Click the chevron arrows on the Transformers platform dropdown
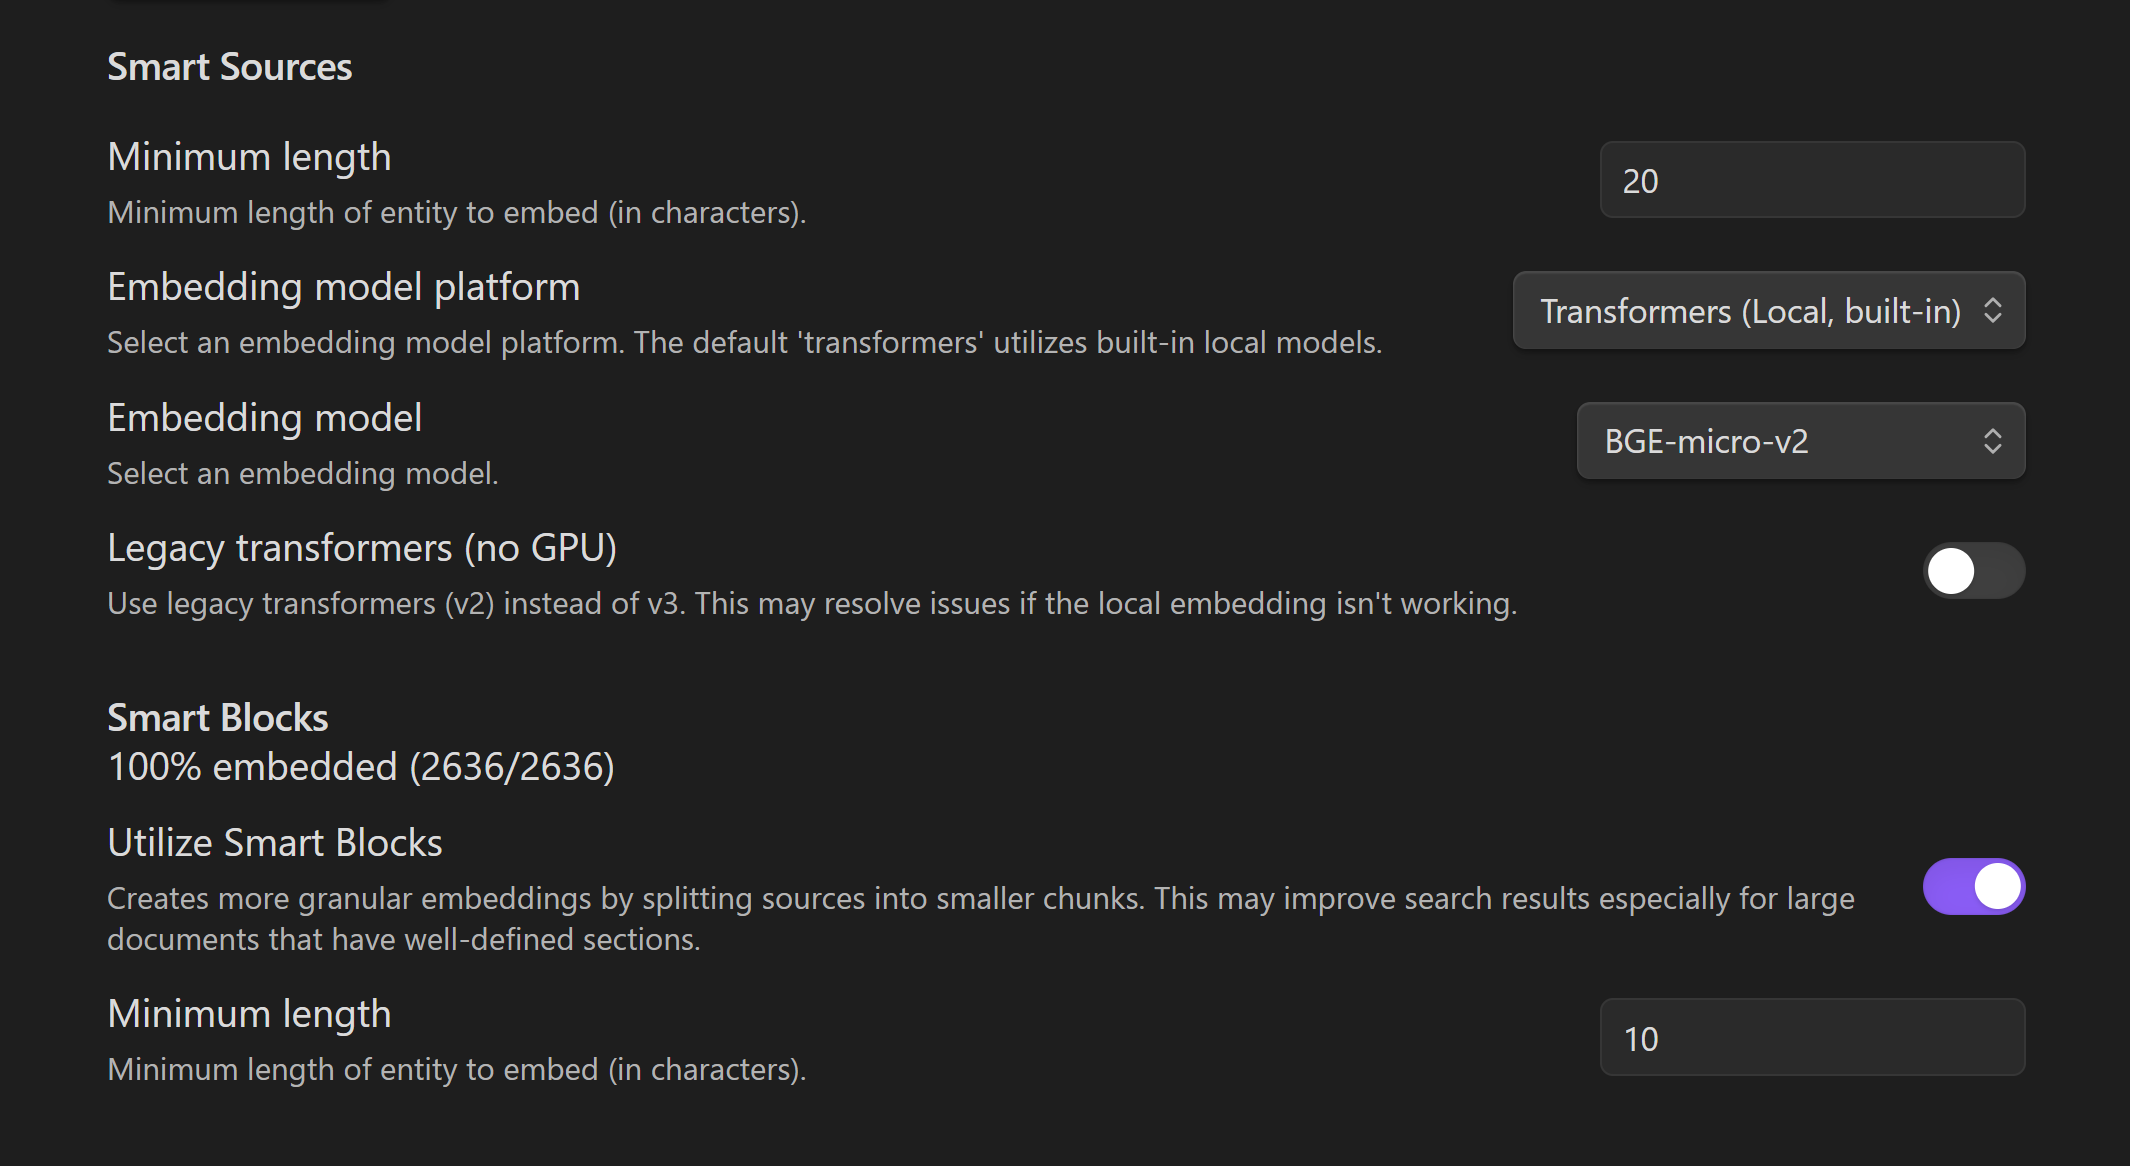This screenshot has height=1166, width=2130. coord(1992,311)
